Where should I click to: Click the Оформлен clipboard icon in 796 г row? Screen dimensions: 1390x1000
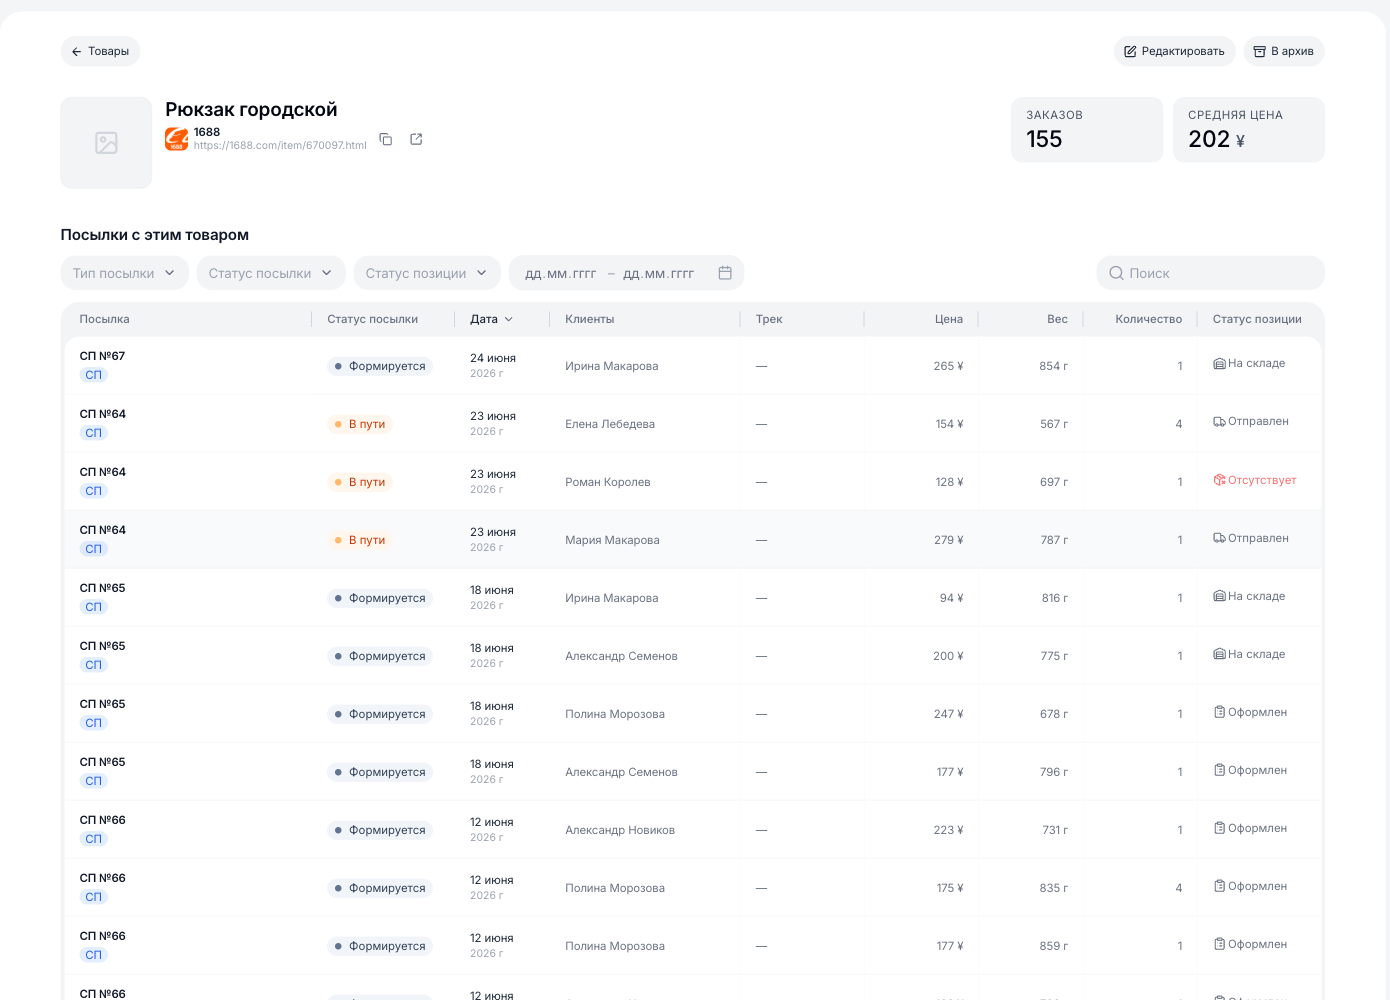(x=1219, y=770)
